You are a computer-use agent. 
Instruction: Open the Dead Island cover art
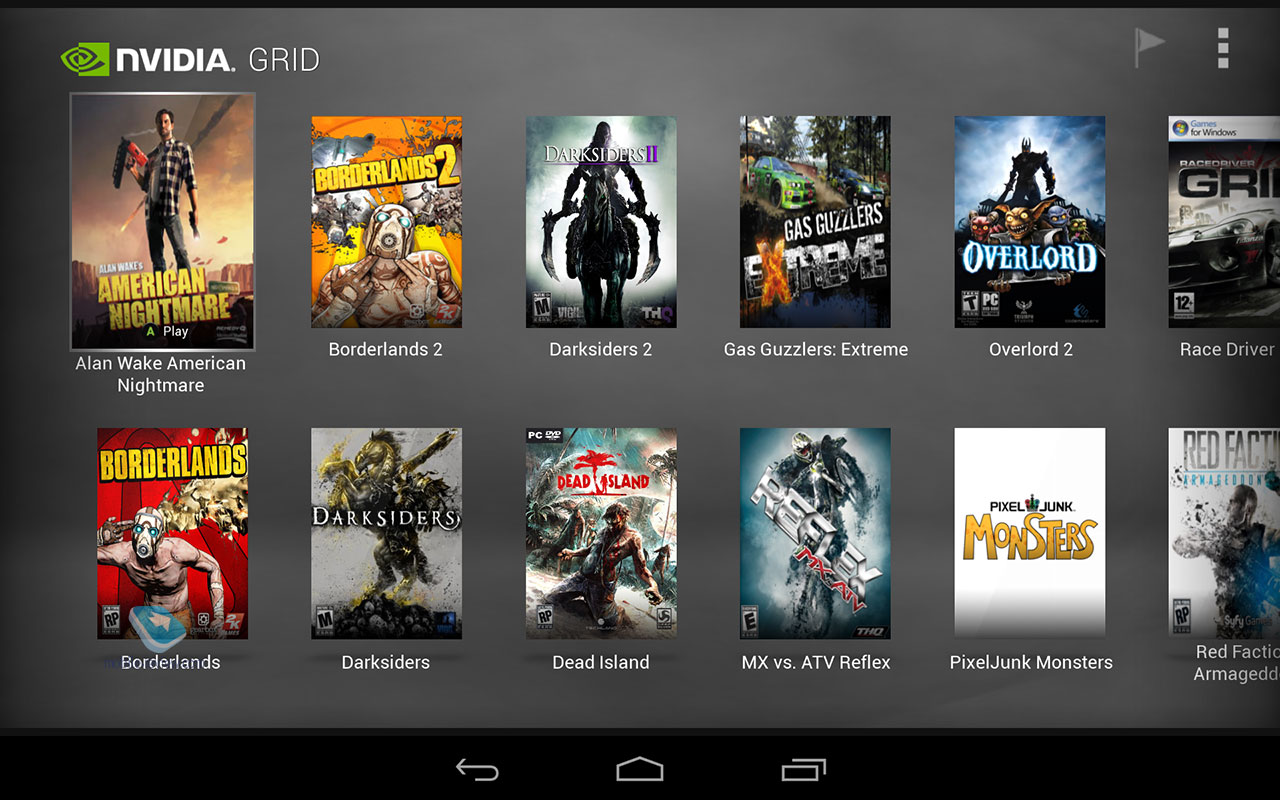601,534
